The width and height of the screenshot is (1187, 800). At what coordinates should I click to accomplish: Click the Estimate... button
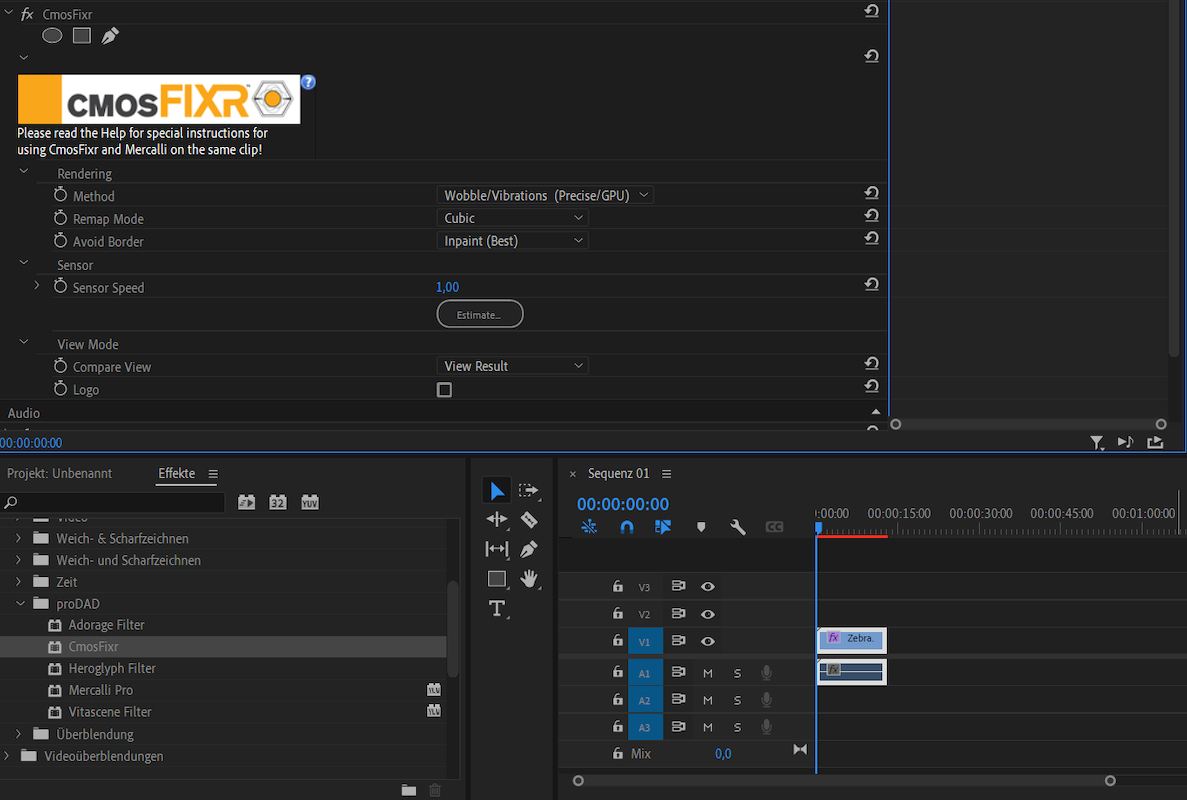[x=480, y=314]
